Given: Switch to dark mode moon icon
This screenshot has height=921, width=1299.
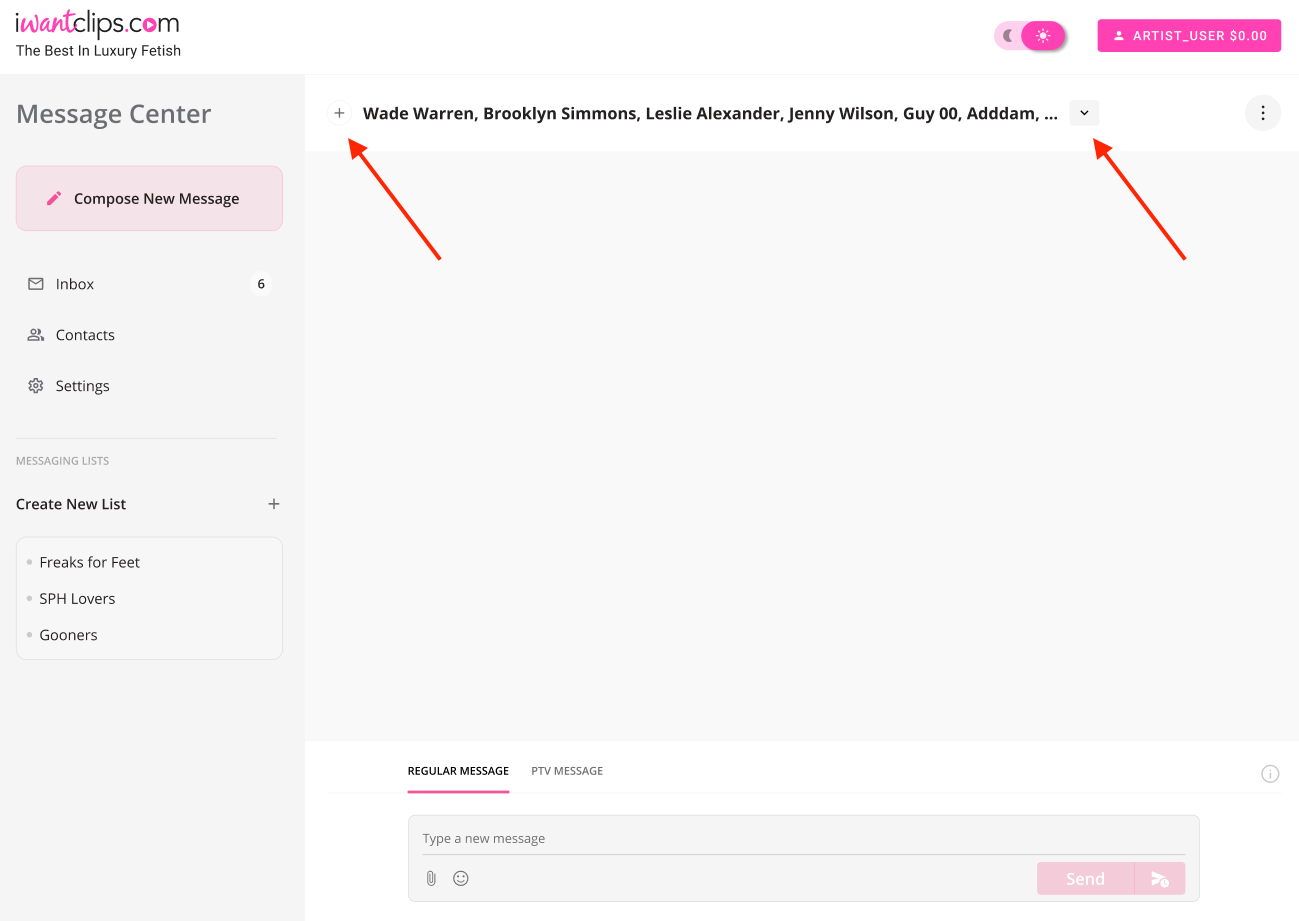Looking at the screenshot, I should 1008,36.
